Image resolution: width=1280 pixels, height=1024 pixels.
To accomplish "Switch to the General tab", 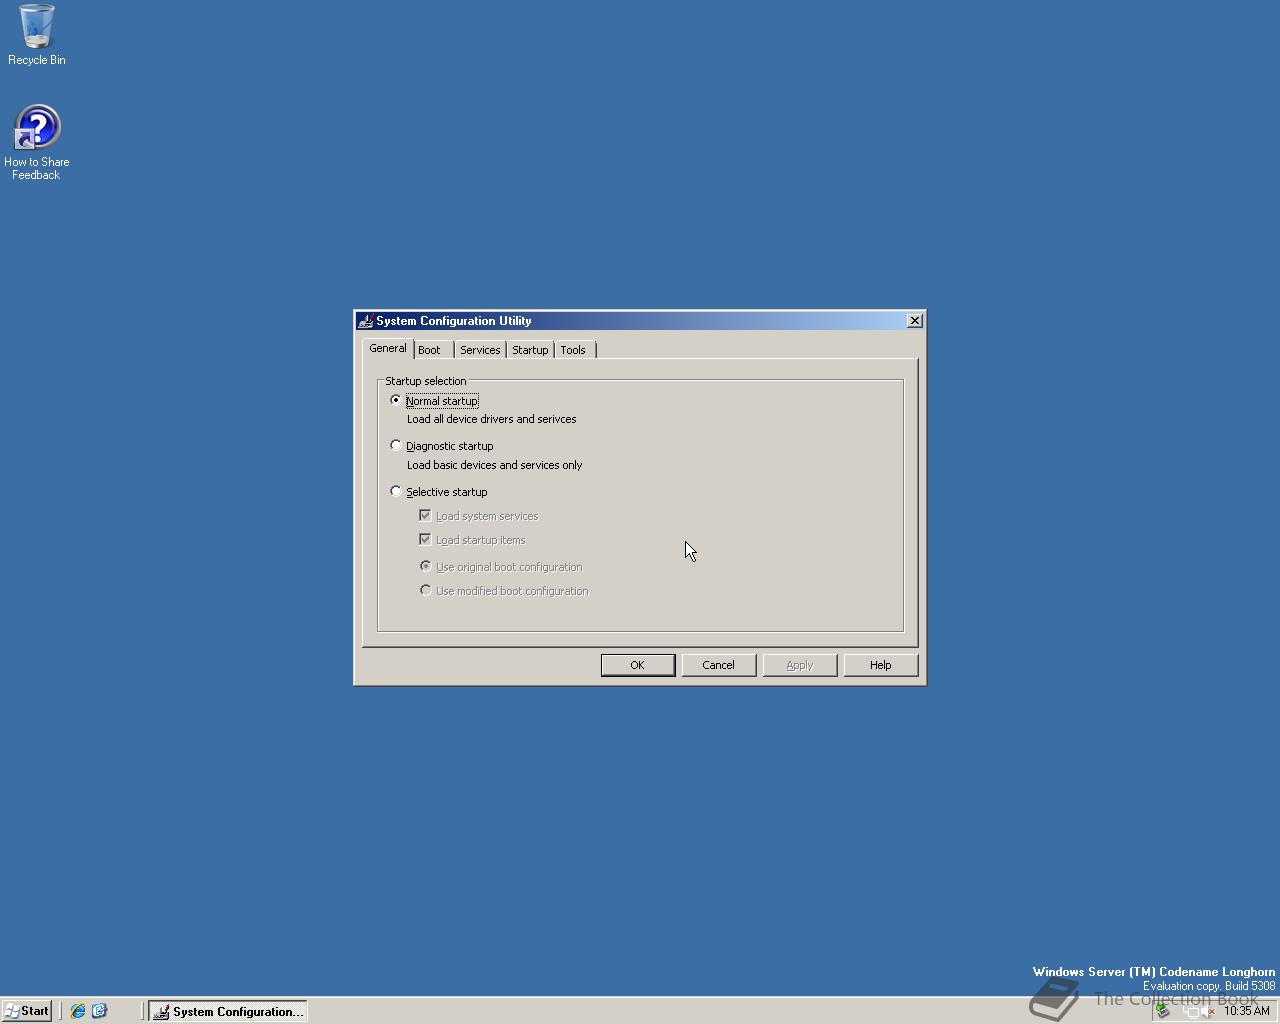I will point(388,348).
